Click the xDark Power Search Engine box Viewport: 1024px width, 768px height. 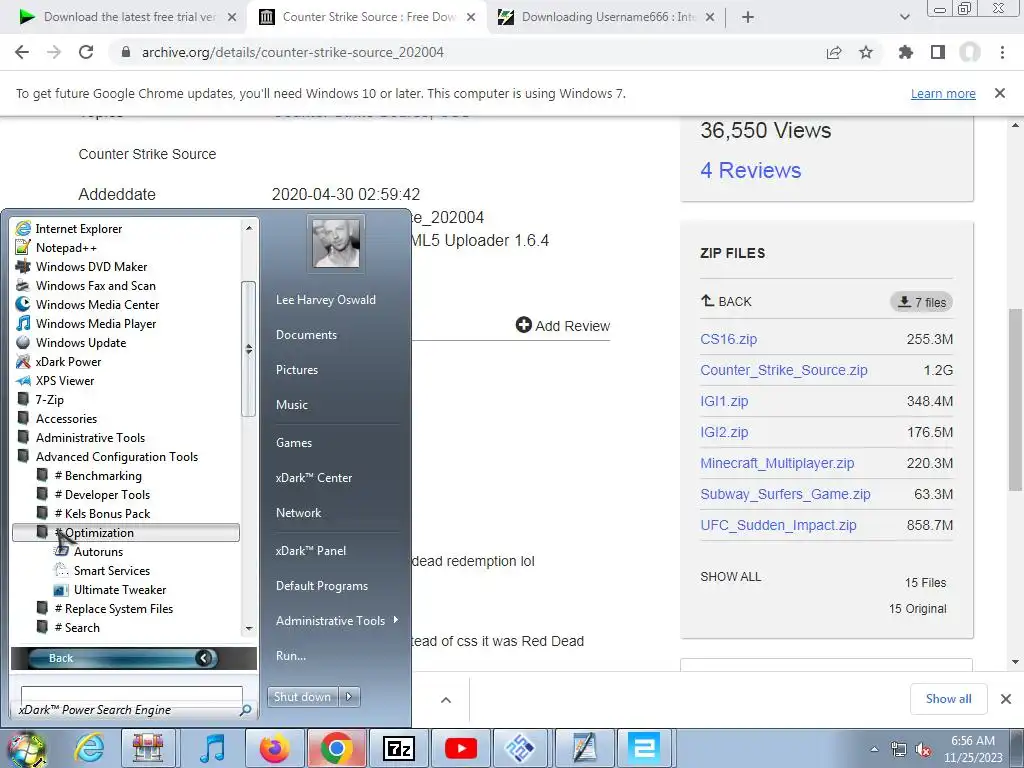pos(131,701)
